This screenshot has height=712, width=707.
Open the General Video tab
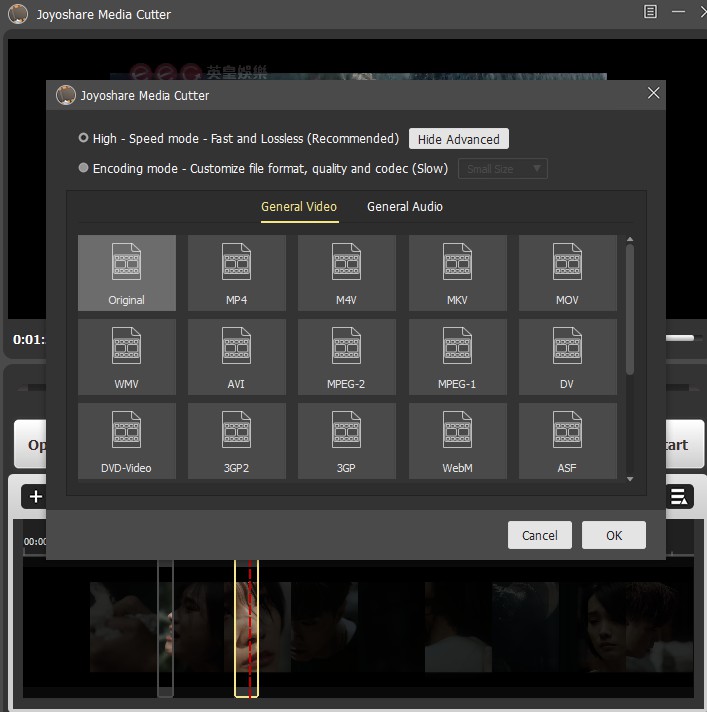pos(299,207)
